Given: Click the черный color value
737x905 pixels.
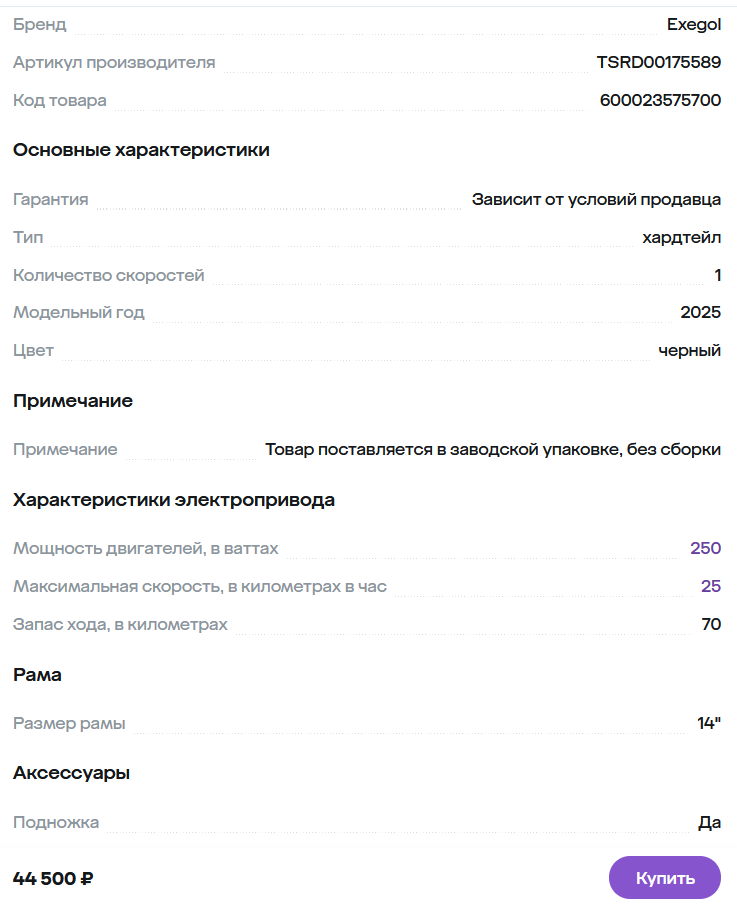Looking at the screenshot, I should pyautogui.click(x=689, y=350).
